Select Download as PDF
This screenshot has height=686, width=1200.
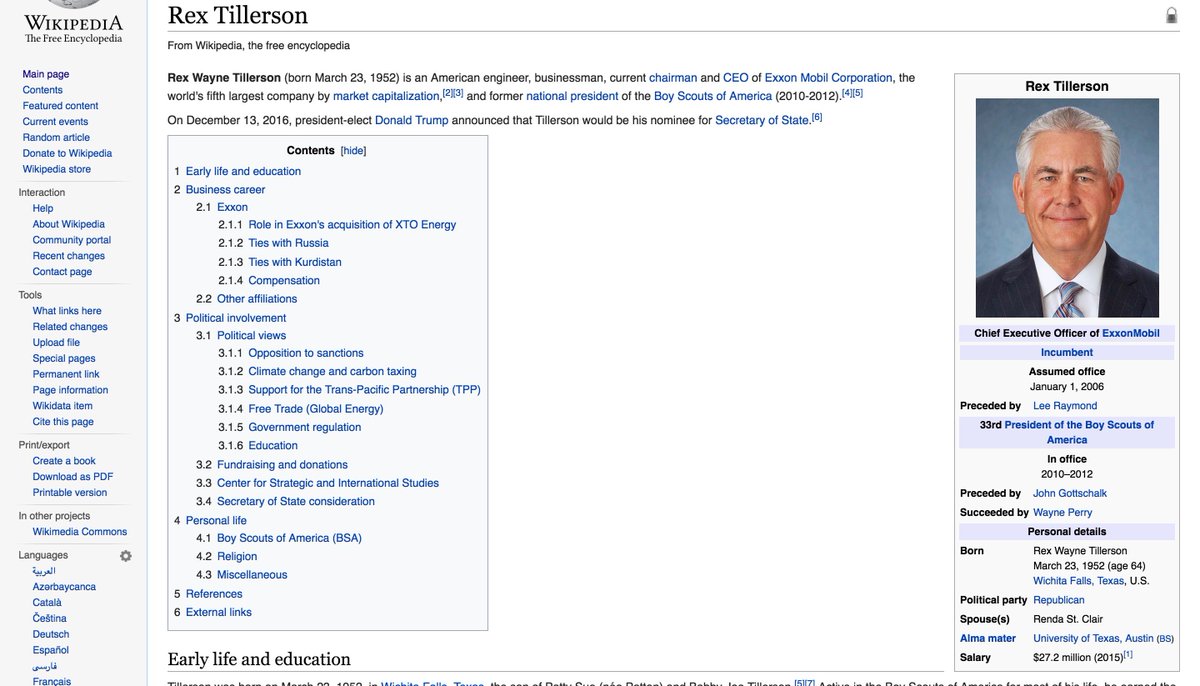[73, 477]
